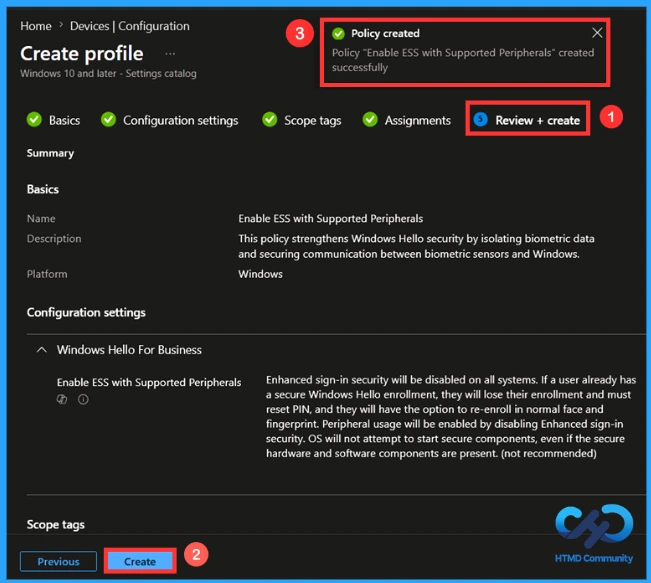Navigate to Home breadcrumb
Image resolution: width=651 pixels, height=583 pixels.
[x=36, y=26]
